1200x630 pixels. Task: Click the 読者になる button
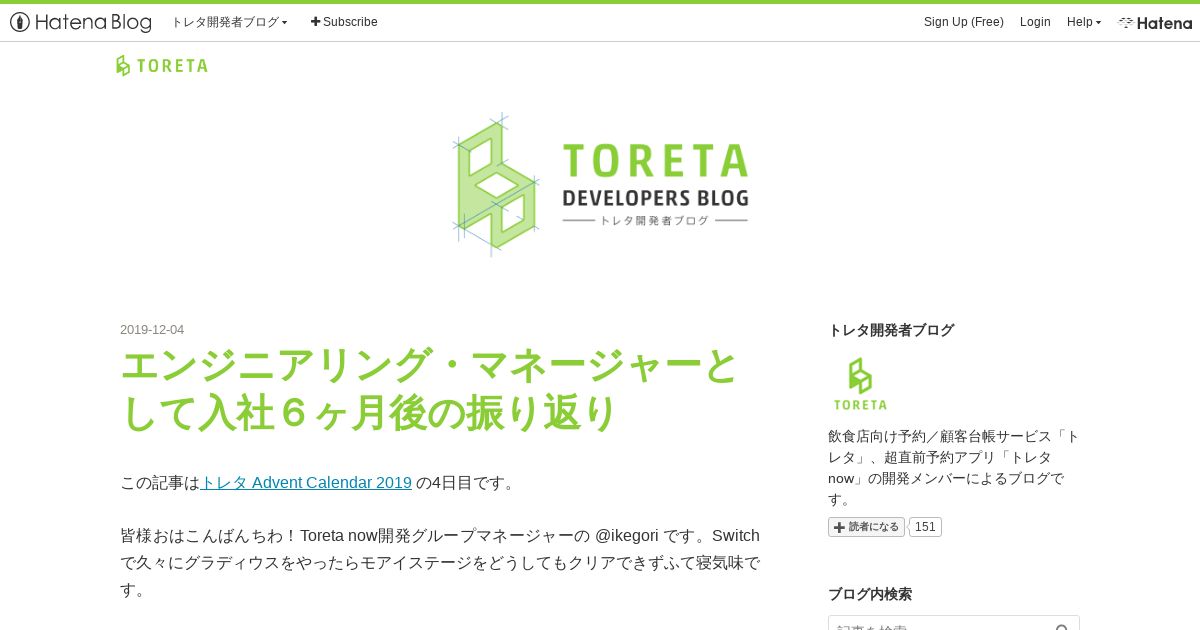[866, 527]
